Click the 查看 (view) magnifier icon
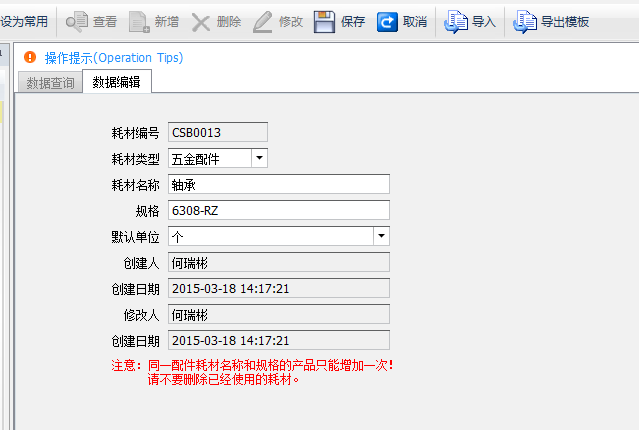The height and width of the screenshot is (430, 639). (77, 22)
